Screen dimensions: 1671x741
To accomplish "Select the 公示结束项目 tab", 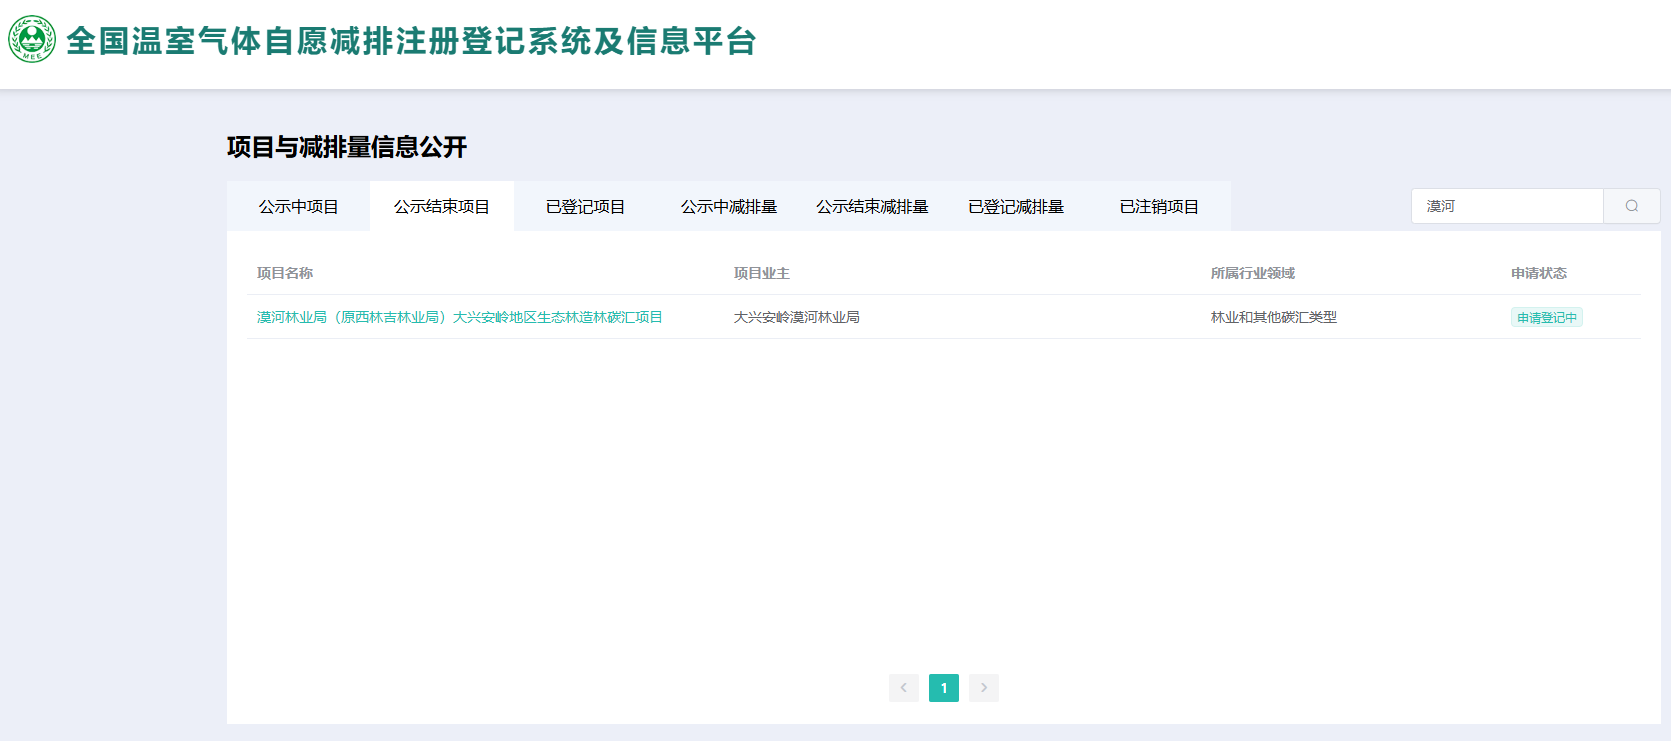I will pyautogui.click(x=441, y=207).
